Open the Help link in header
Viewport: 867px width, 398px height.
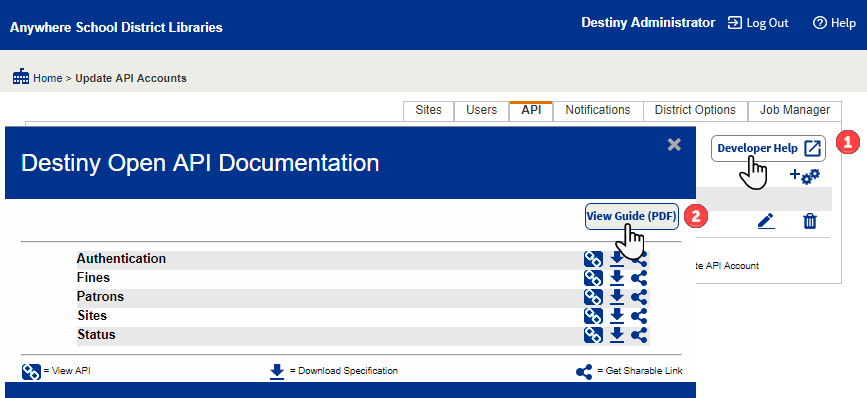click(834, 23)
